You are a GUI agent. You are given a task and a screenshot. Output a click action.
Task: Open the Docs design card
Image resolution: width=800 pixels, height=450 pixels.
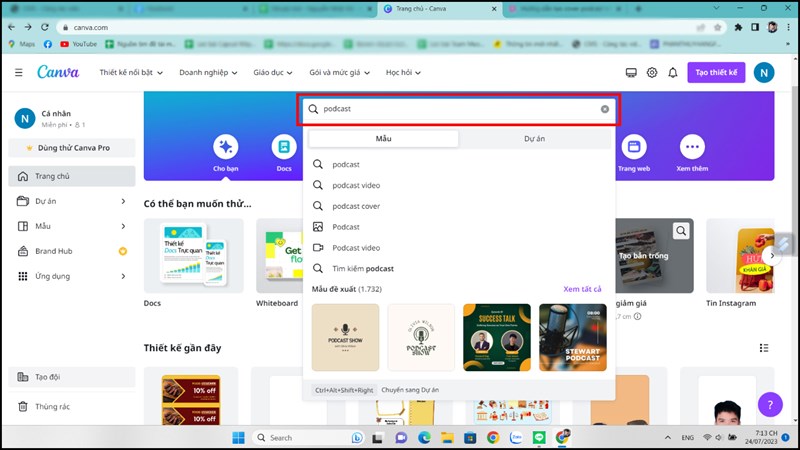click(193, 256)
